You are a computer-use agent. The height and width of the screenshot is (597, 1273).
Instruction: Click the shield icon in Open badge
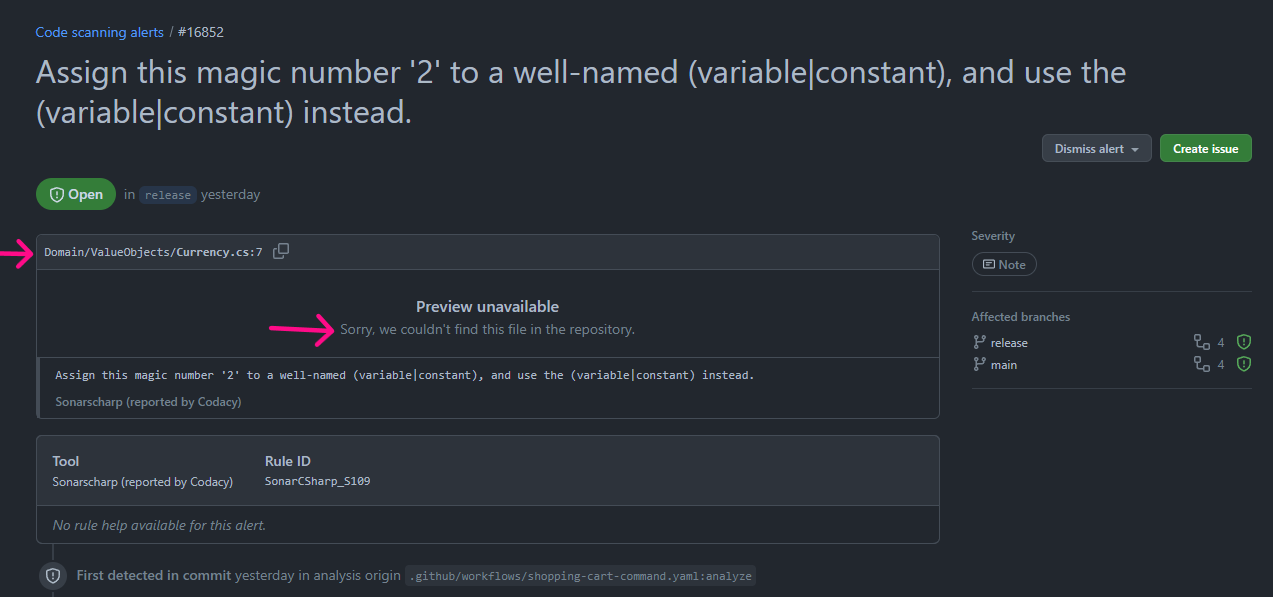pos(57,195)
